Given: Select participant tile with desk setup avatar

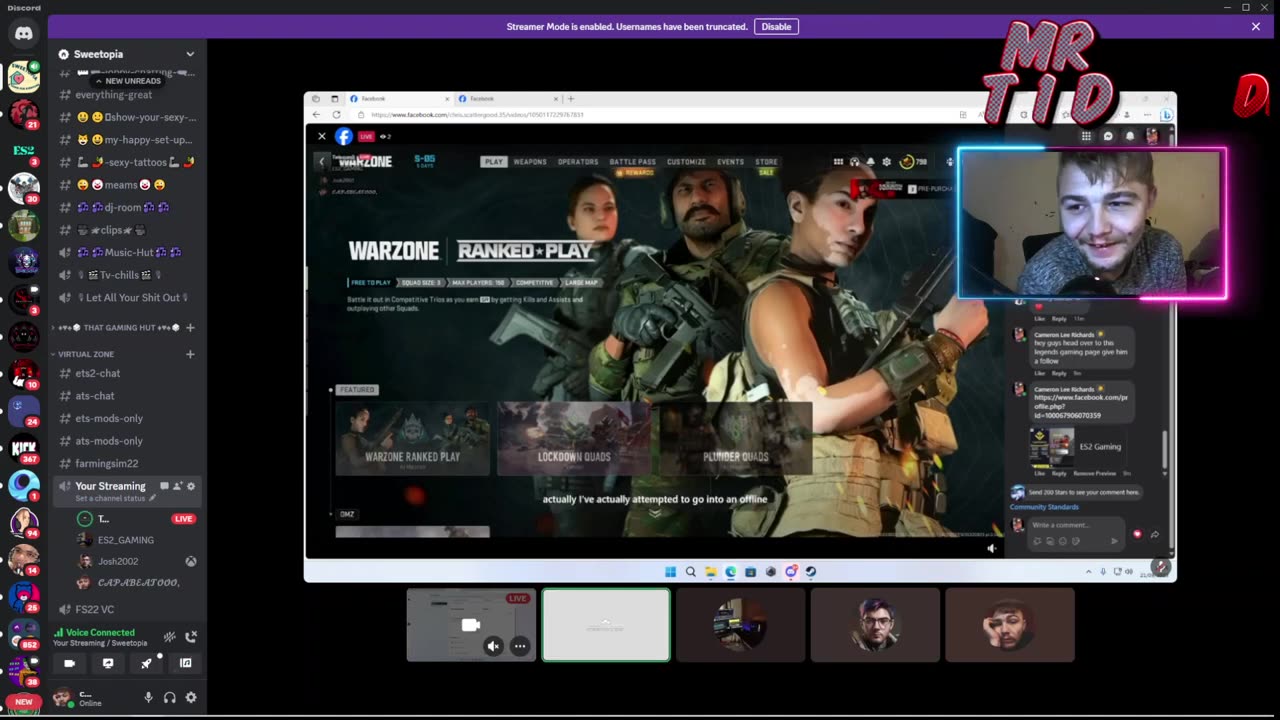Looking at the screenshot, I should coord(740,625).
